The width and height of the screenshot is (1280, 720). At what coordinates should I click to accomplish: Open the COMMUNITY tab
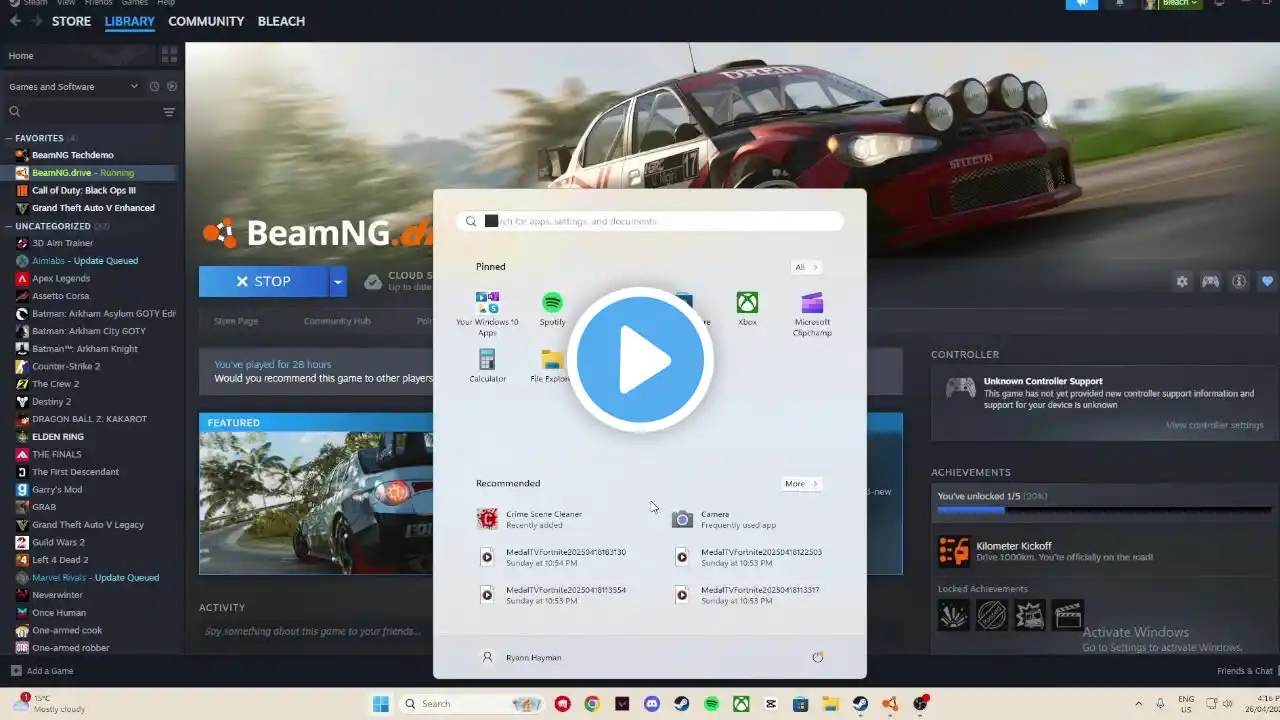point(206,21)
